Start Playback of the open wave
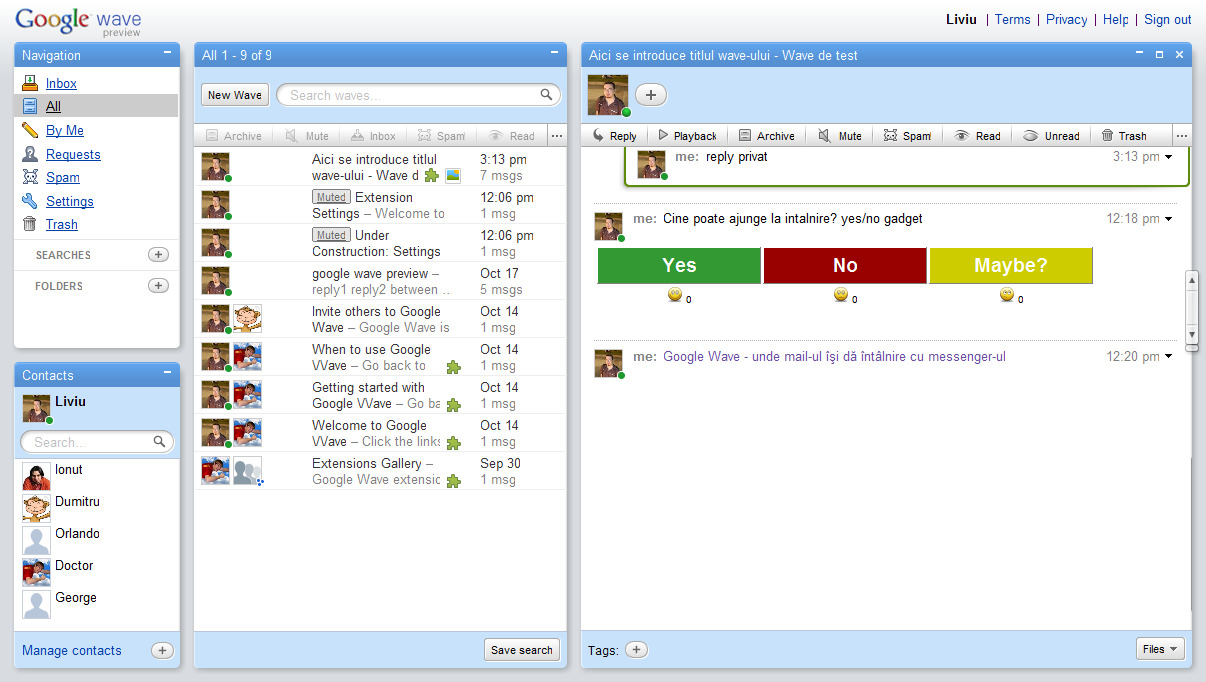The width and height of the screenshot is (1206, 682). click(687, 136)
